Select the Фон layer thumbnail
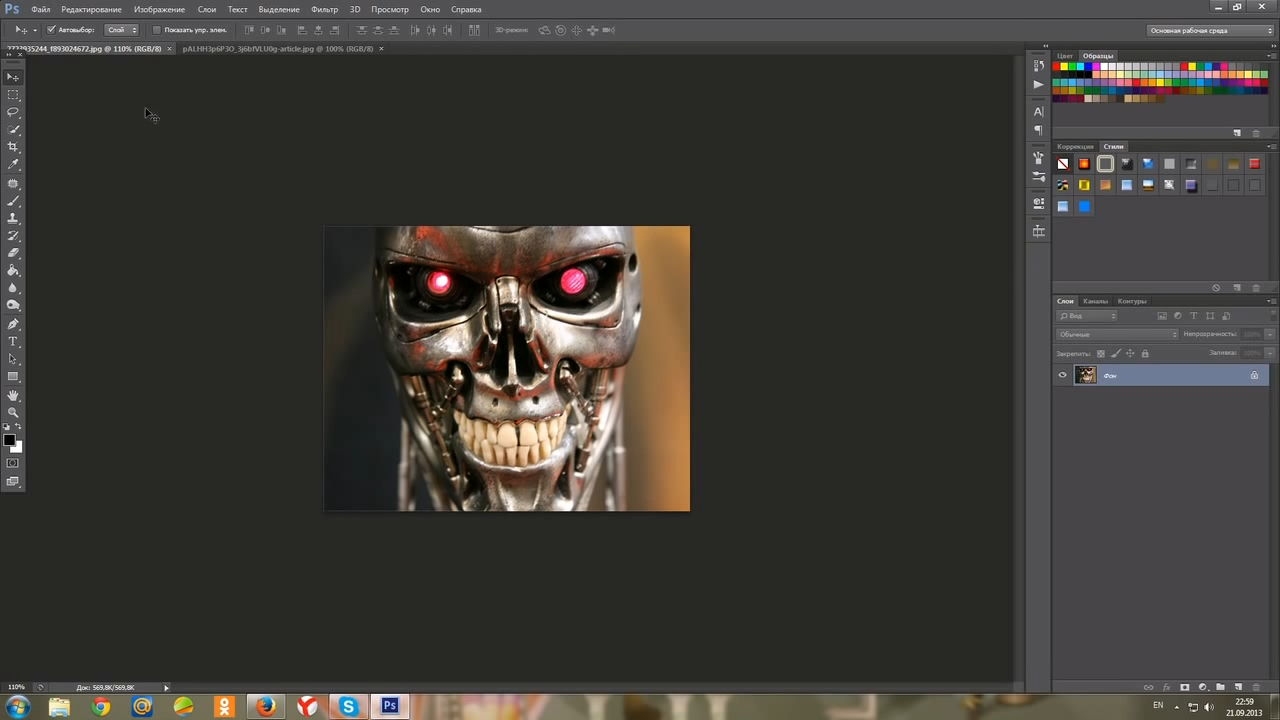 1086,375
